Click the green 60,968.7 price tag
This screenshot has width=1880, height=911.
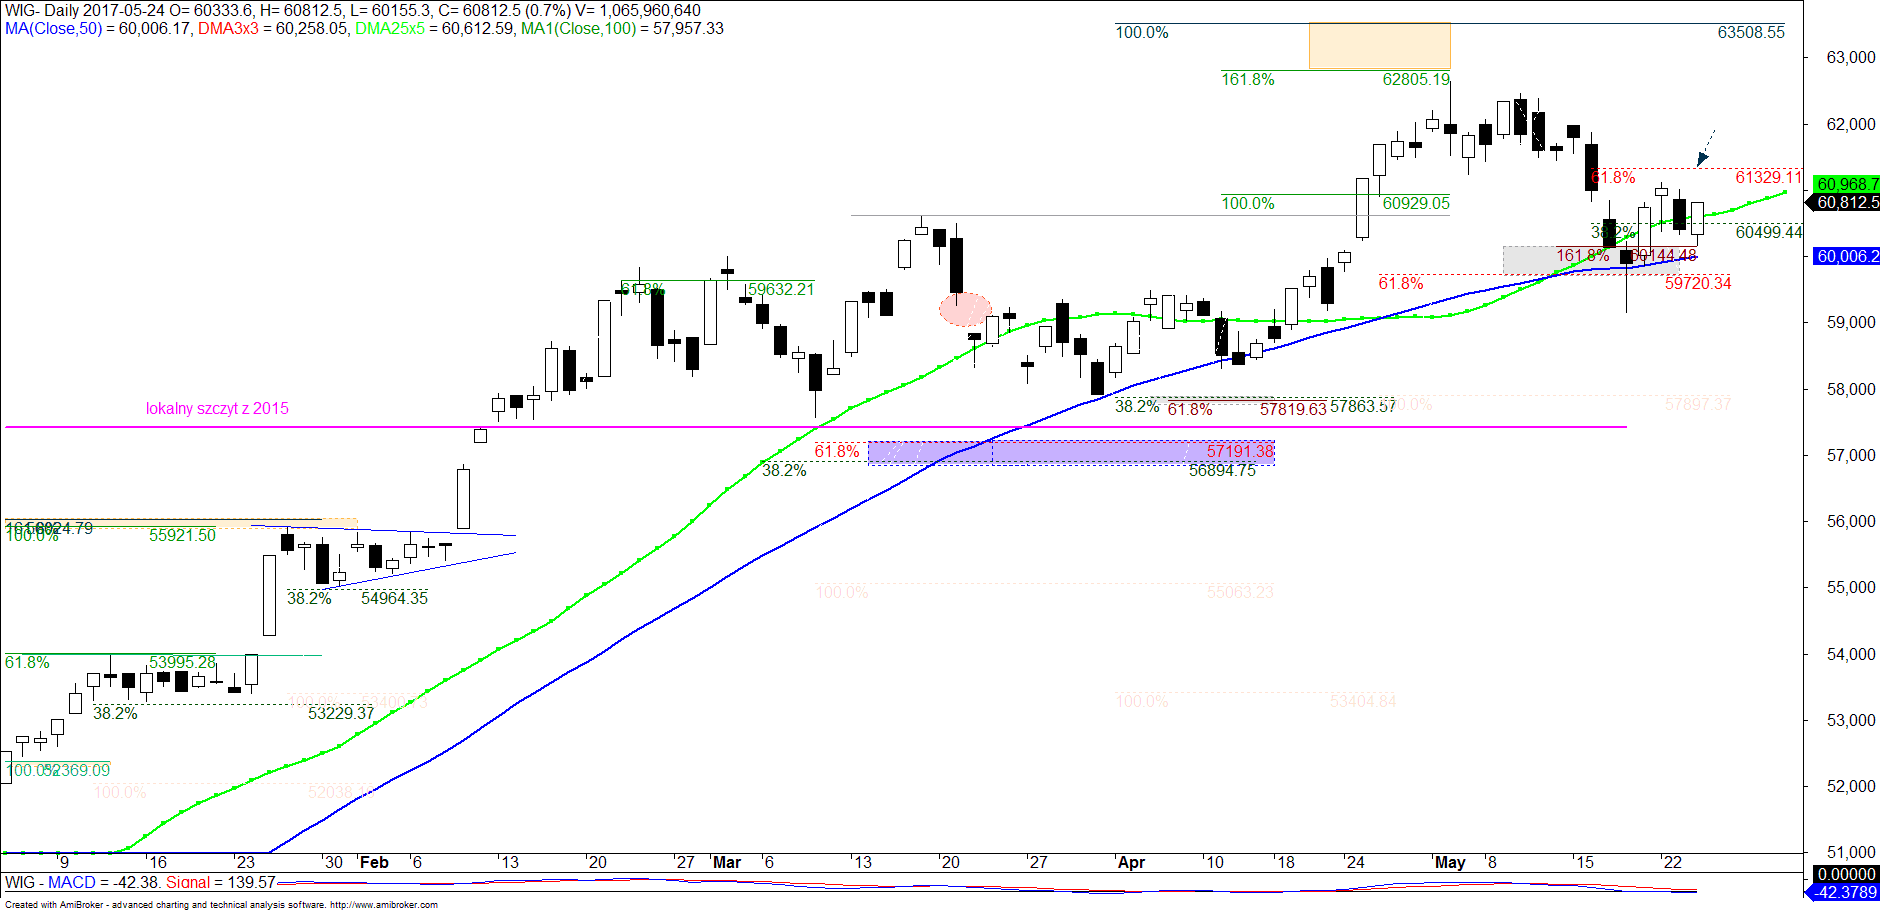(1847, 184)
